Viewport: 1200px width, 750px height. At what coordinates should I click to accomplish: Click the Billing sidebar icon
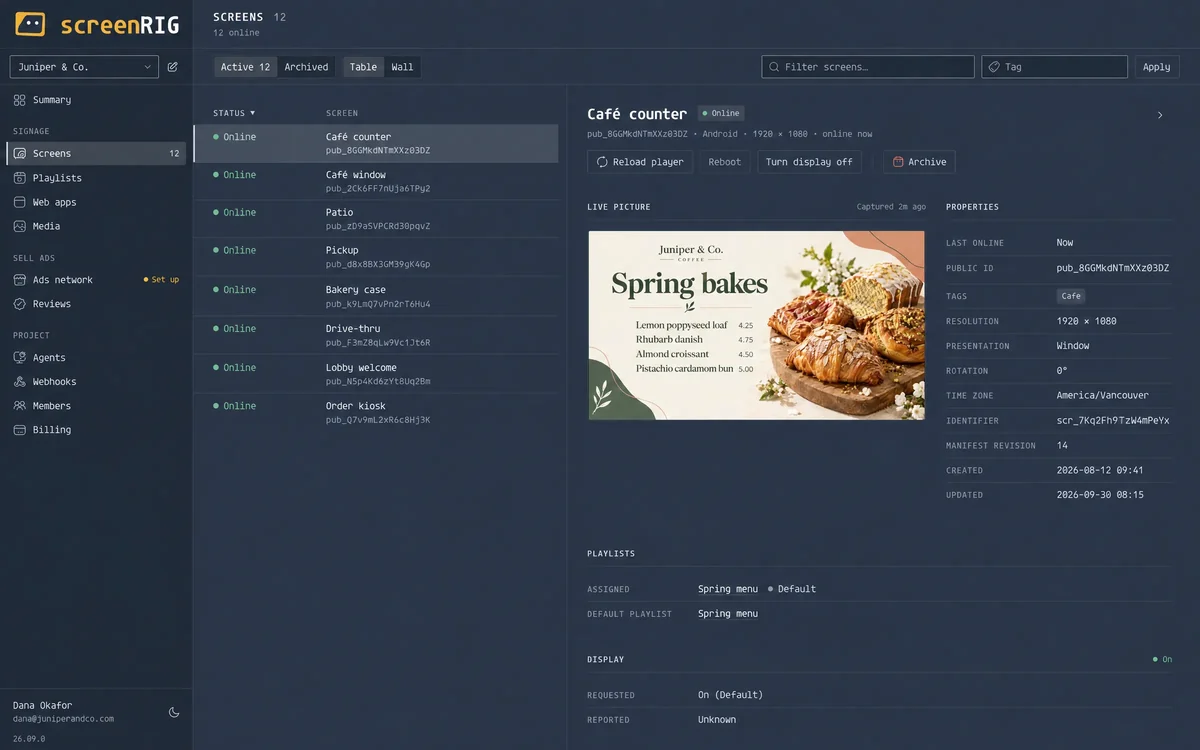20,430
